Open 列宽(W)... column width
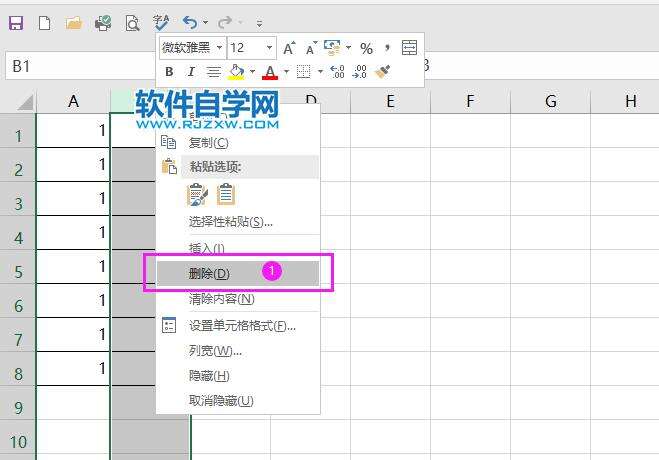 click(x=238, y=350)
